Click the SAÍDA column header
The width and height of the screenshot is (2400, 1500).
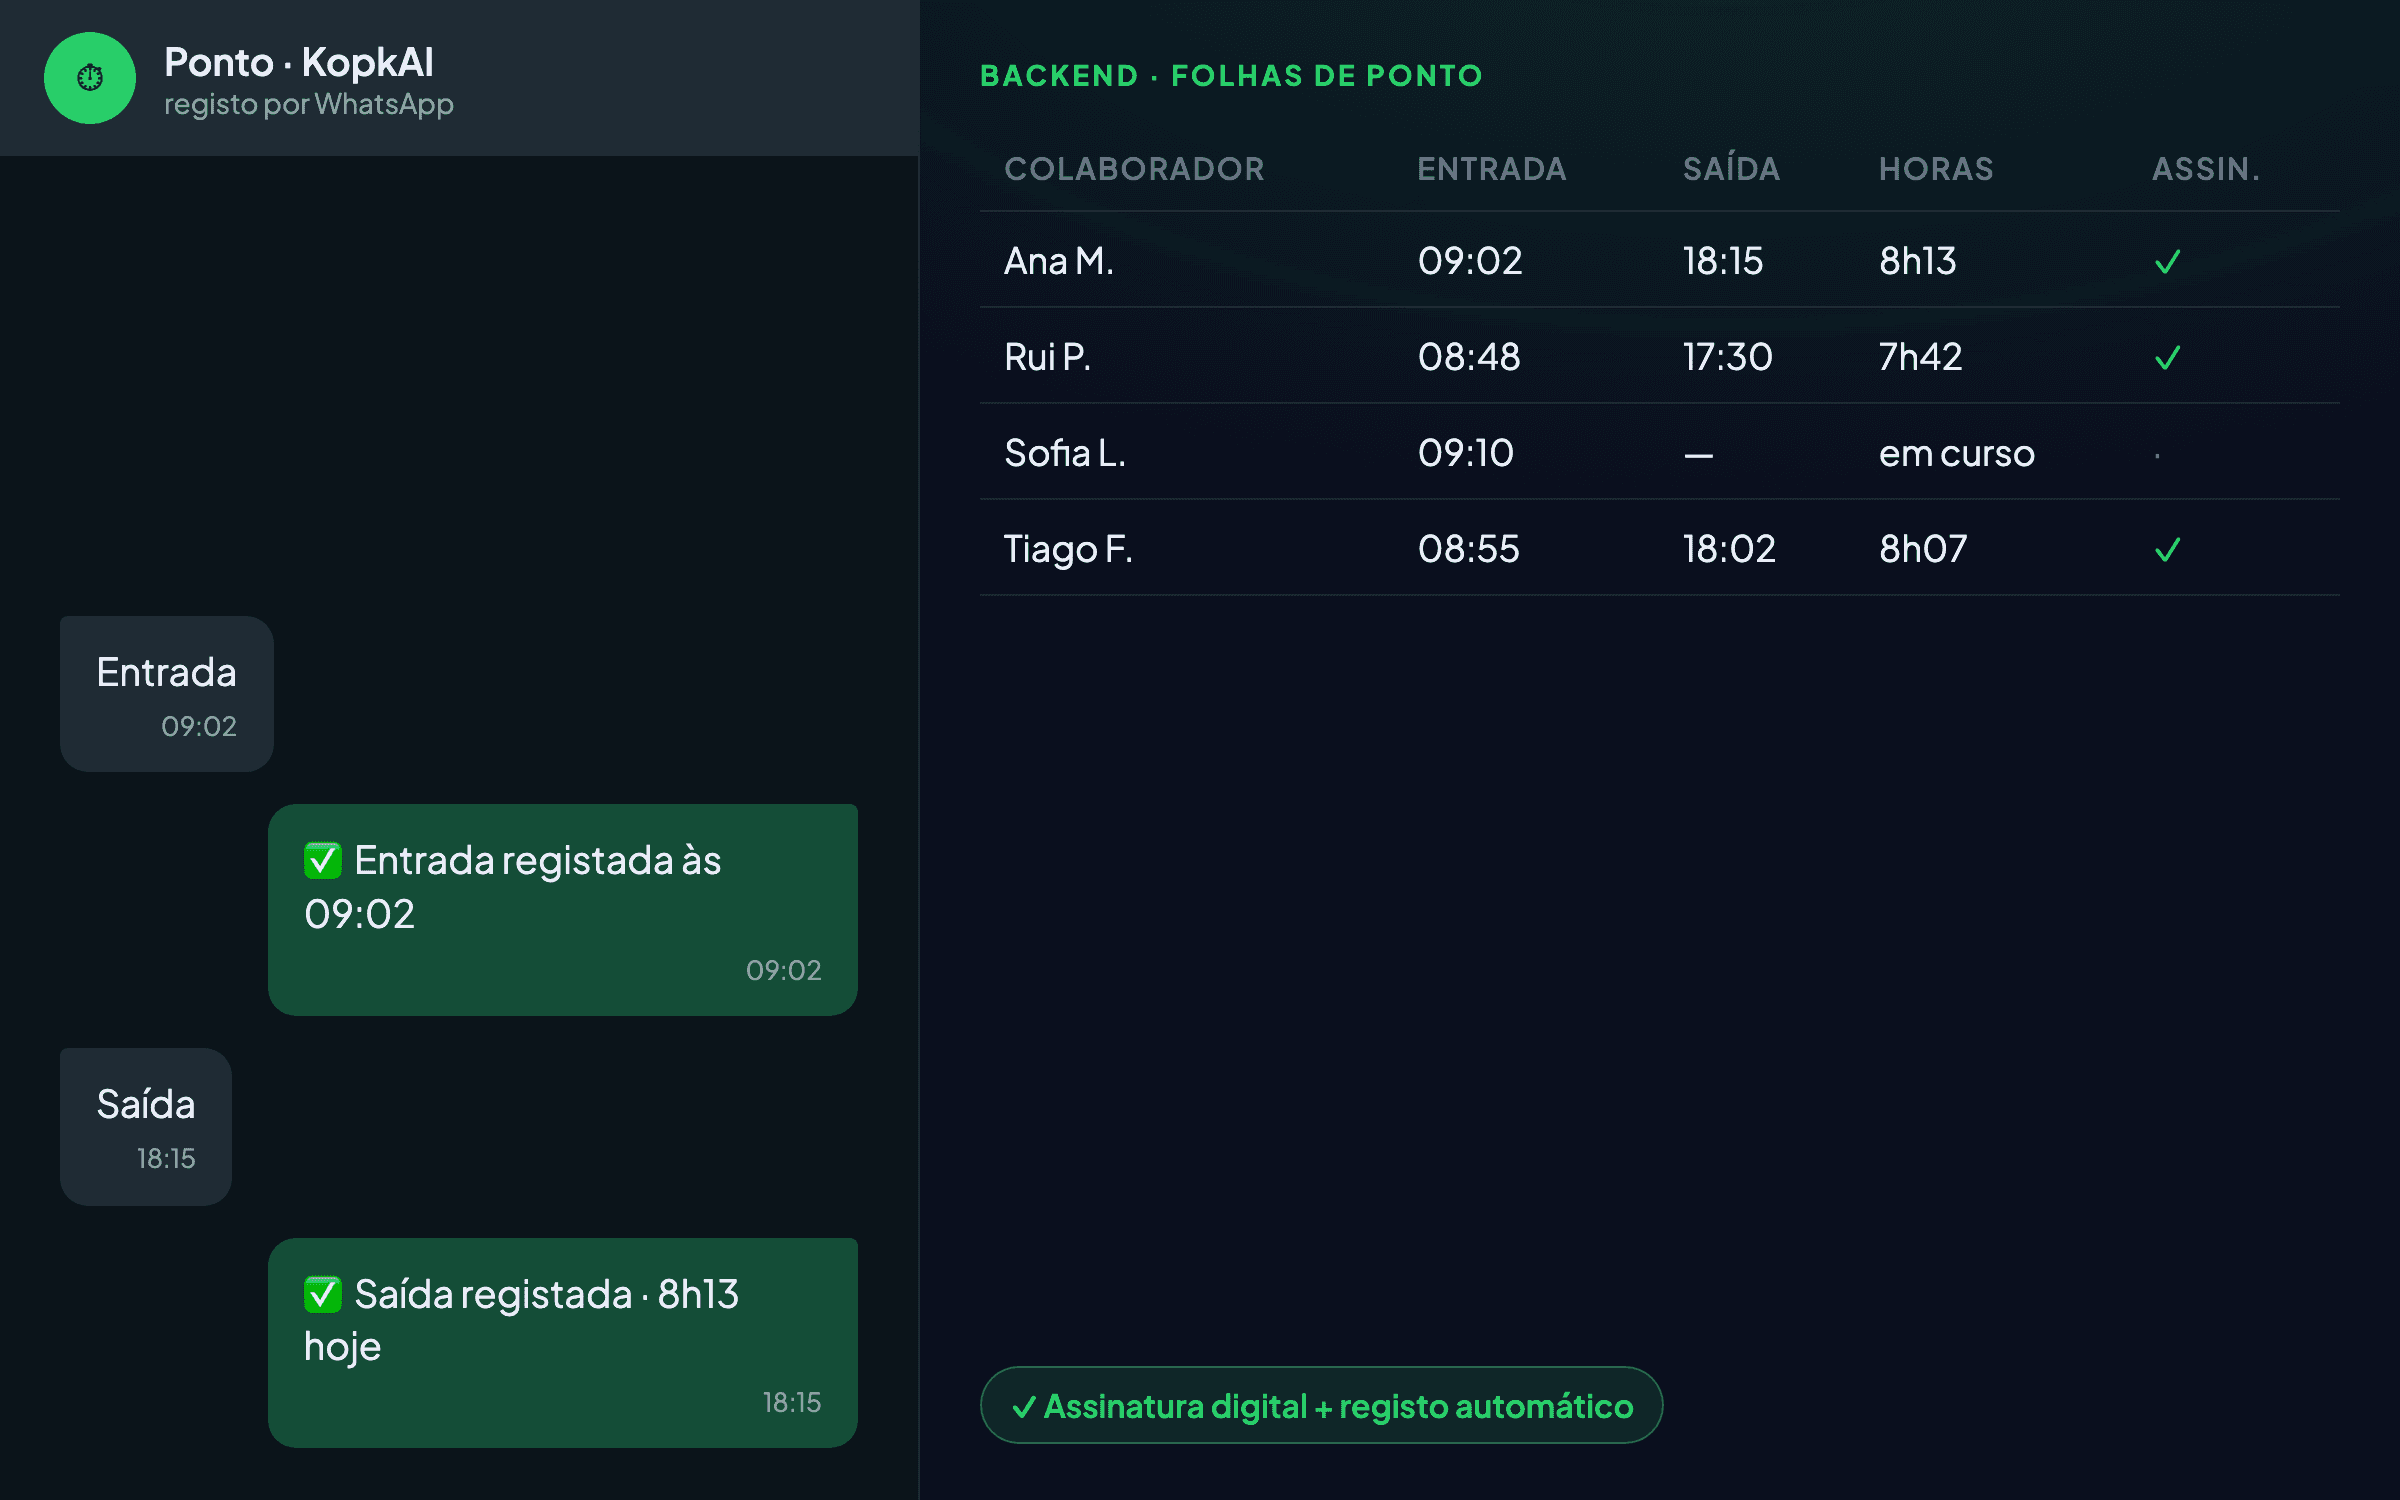1732,168
